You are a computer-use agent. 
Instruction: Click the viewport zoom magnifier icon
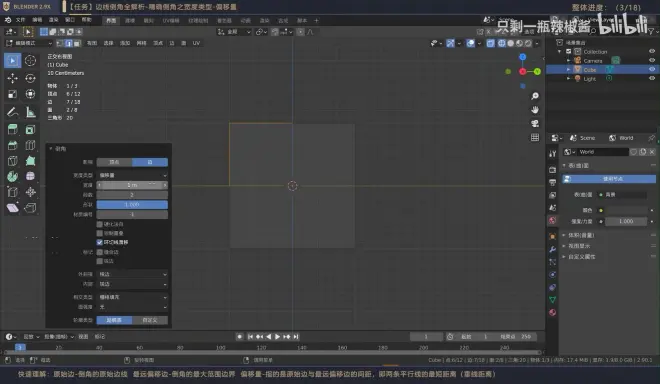pyautogui.click(x=535, y=96)
